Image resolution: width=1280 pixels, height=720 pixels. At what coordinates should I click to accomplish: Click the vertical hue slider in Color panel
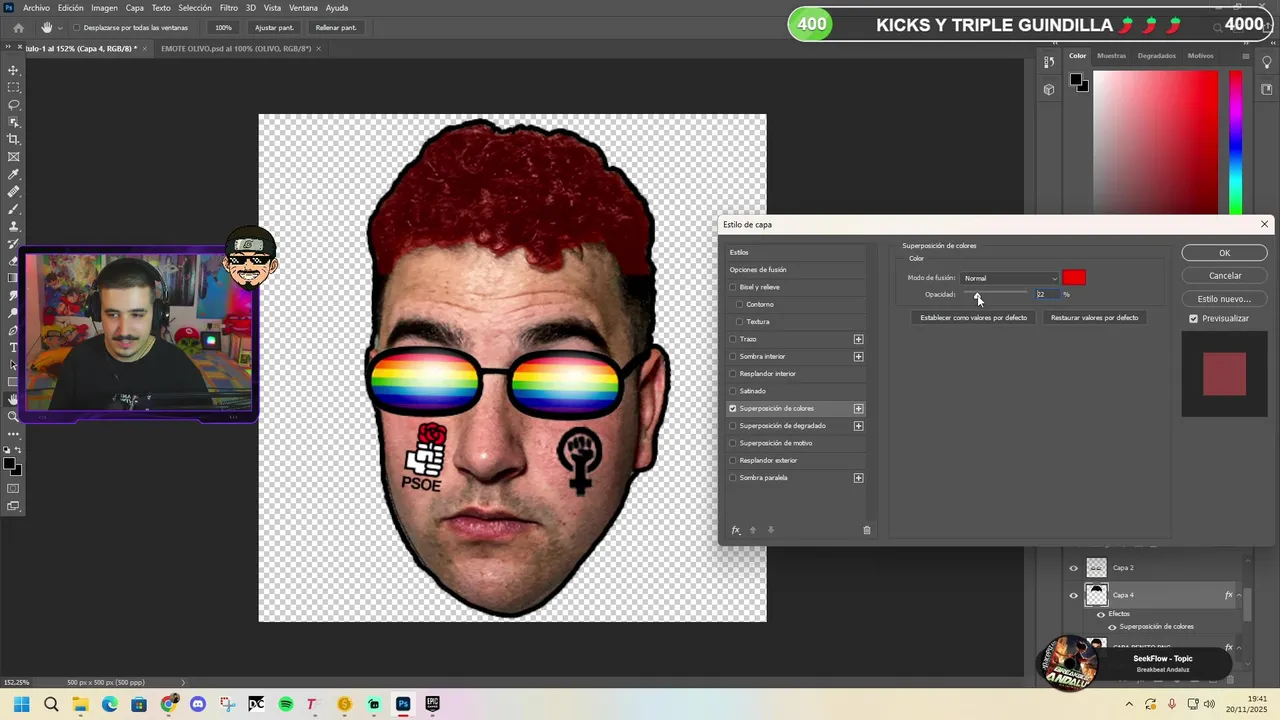click(1236, 140)
